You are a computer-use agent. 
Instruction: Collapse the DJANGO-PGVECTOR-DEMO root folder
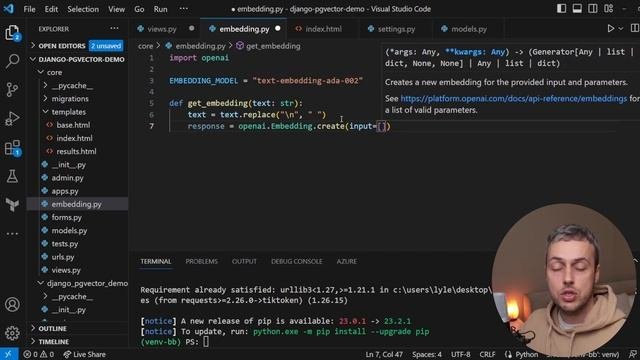(x=78, y=59)
